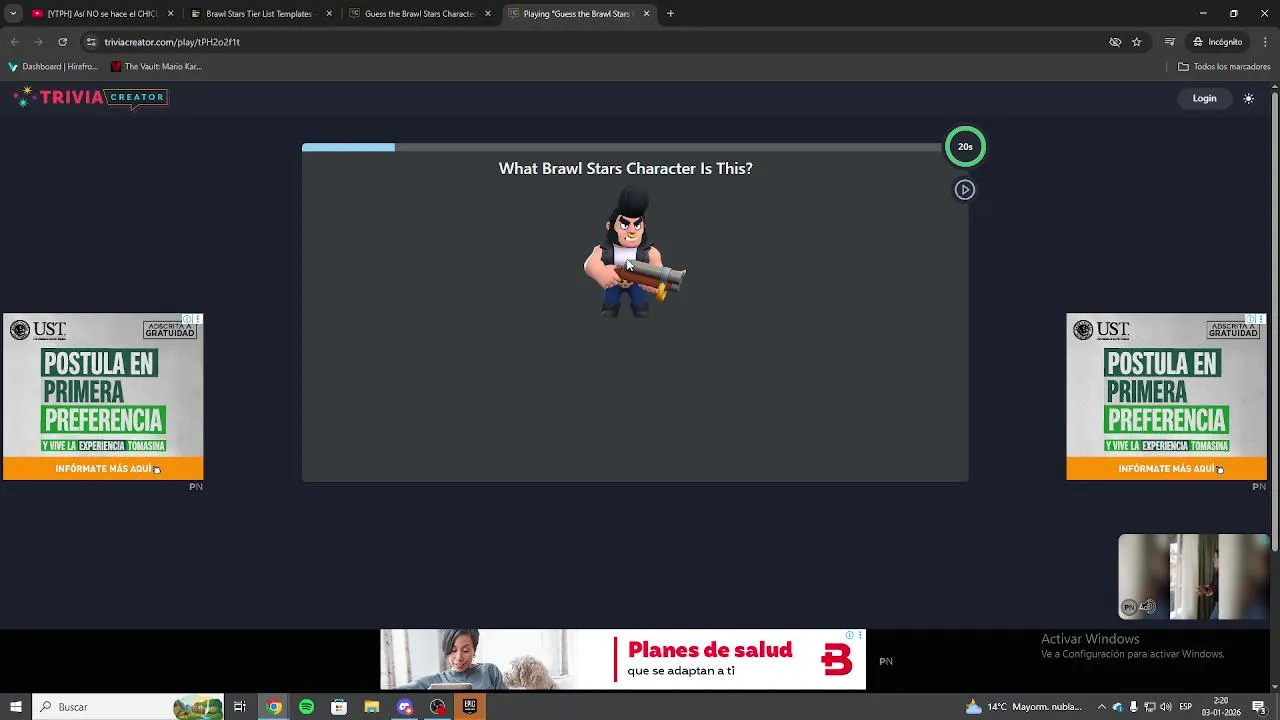The height and width of the screenshot is (720, 1280).
Task: Open the tab search dropdown arrow
Action: click(13, 14)
